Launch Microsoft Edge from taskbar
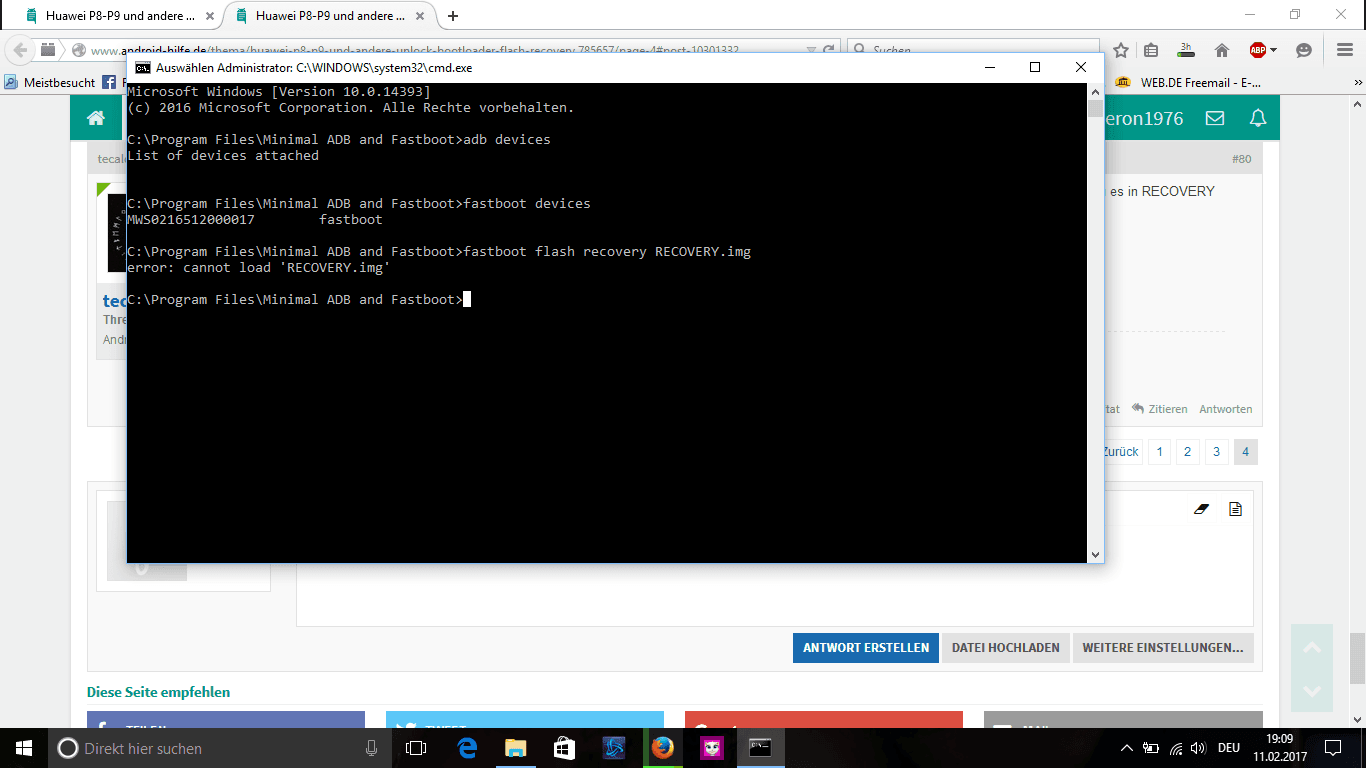1366x768 pixels. 467,748
